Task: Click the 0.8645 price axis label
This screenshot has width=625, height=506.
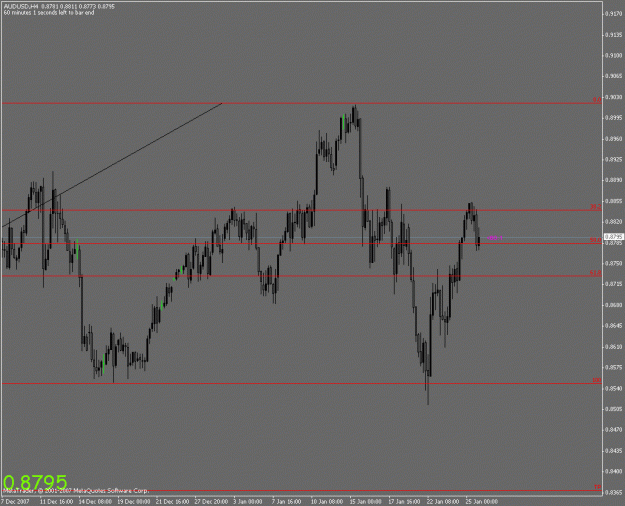Action: pyautogui.click(x=614, y=326)
